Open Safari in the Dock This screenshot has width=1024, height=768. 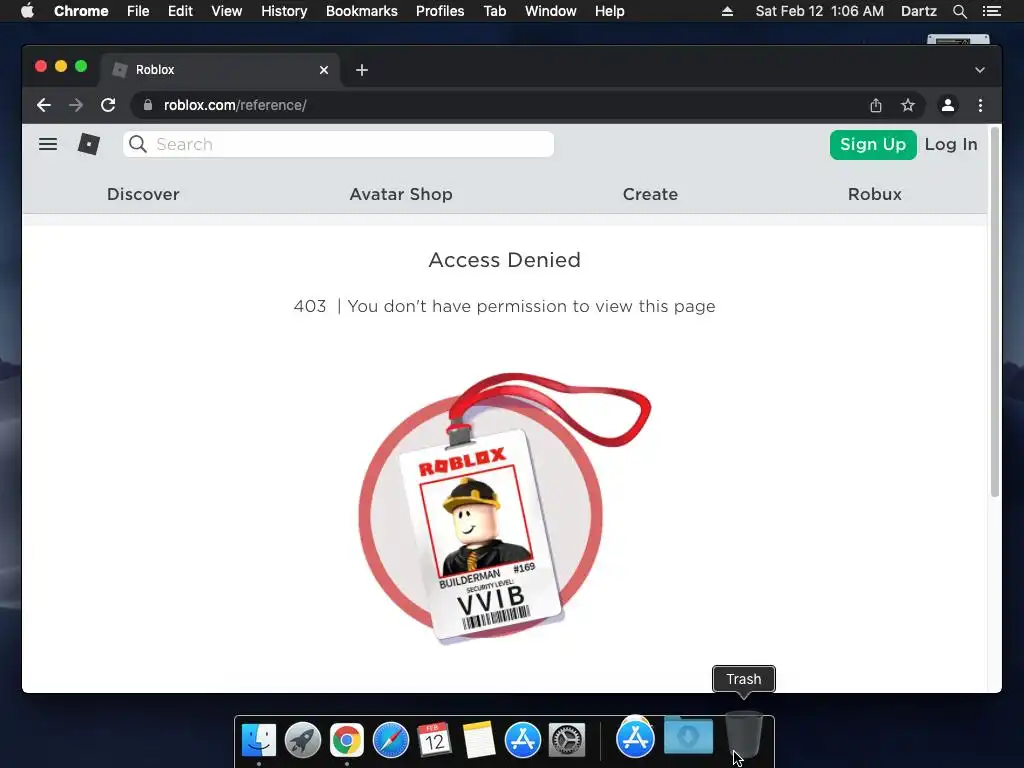coord(391,740)
